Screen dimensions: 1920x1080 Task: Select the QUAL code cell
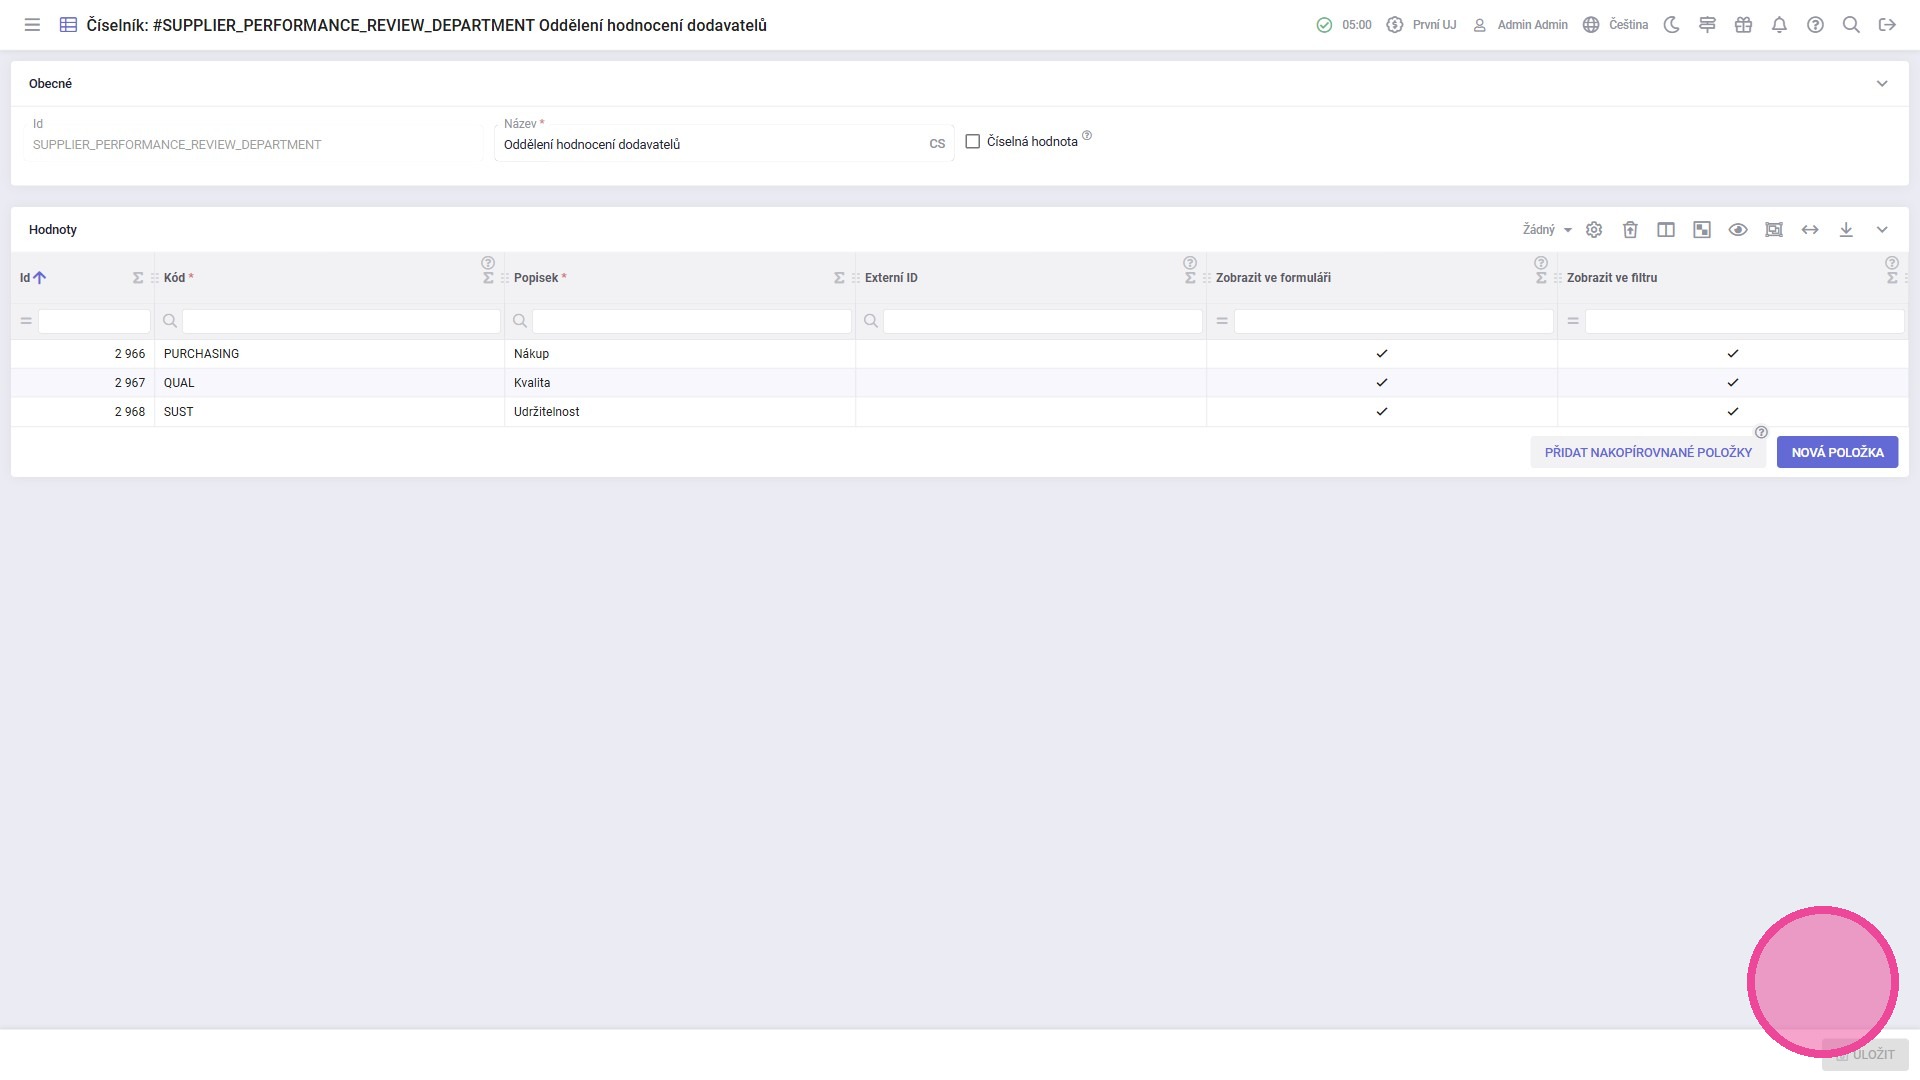point(330,383)
